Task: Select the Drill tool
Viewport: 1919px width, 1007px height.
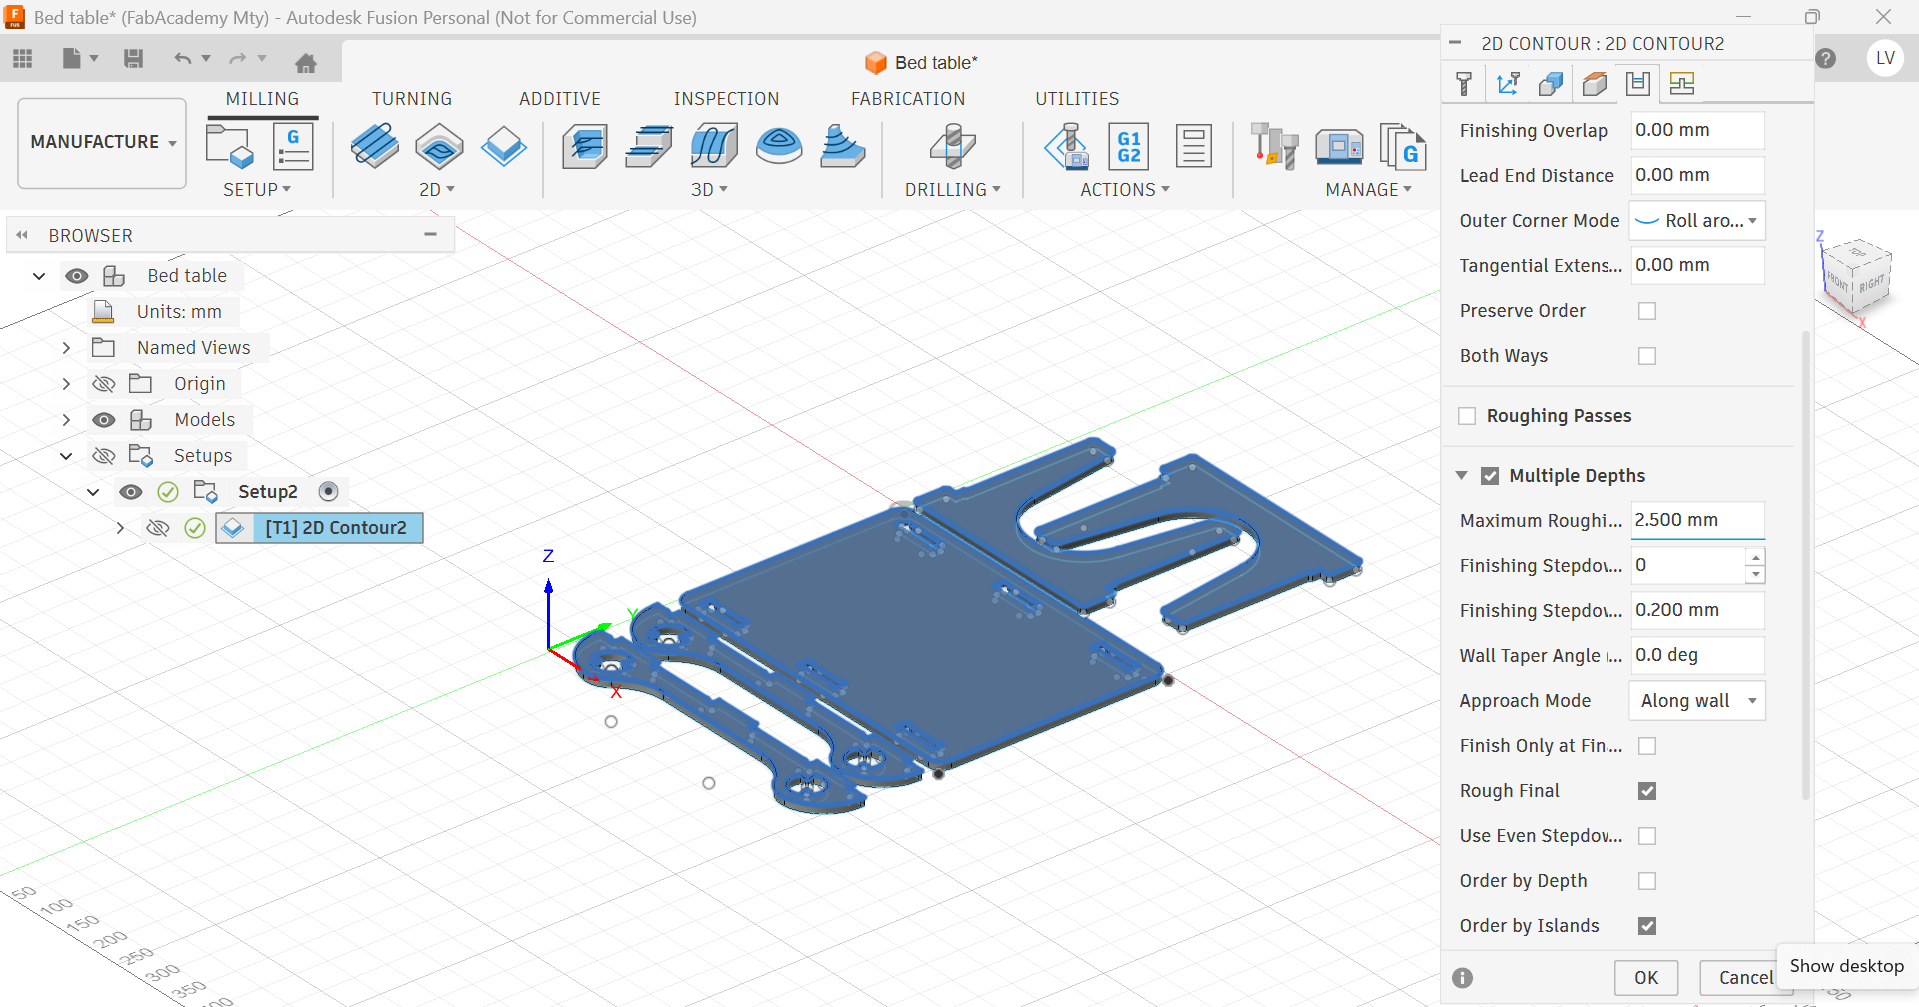Action: [952, 146]
